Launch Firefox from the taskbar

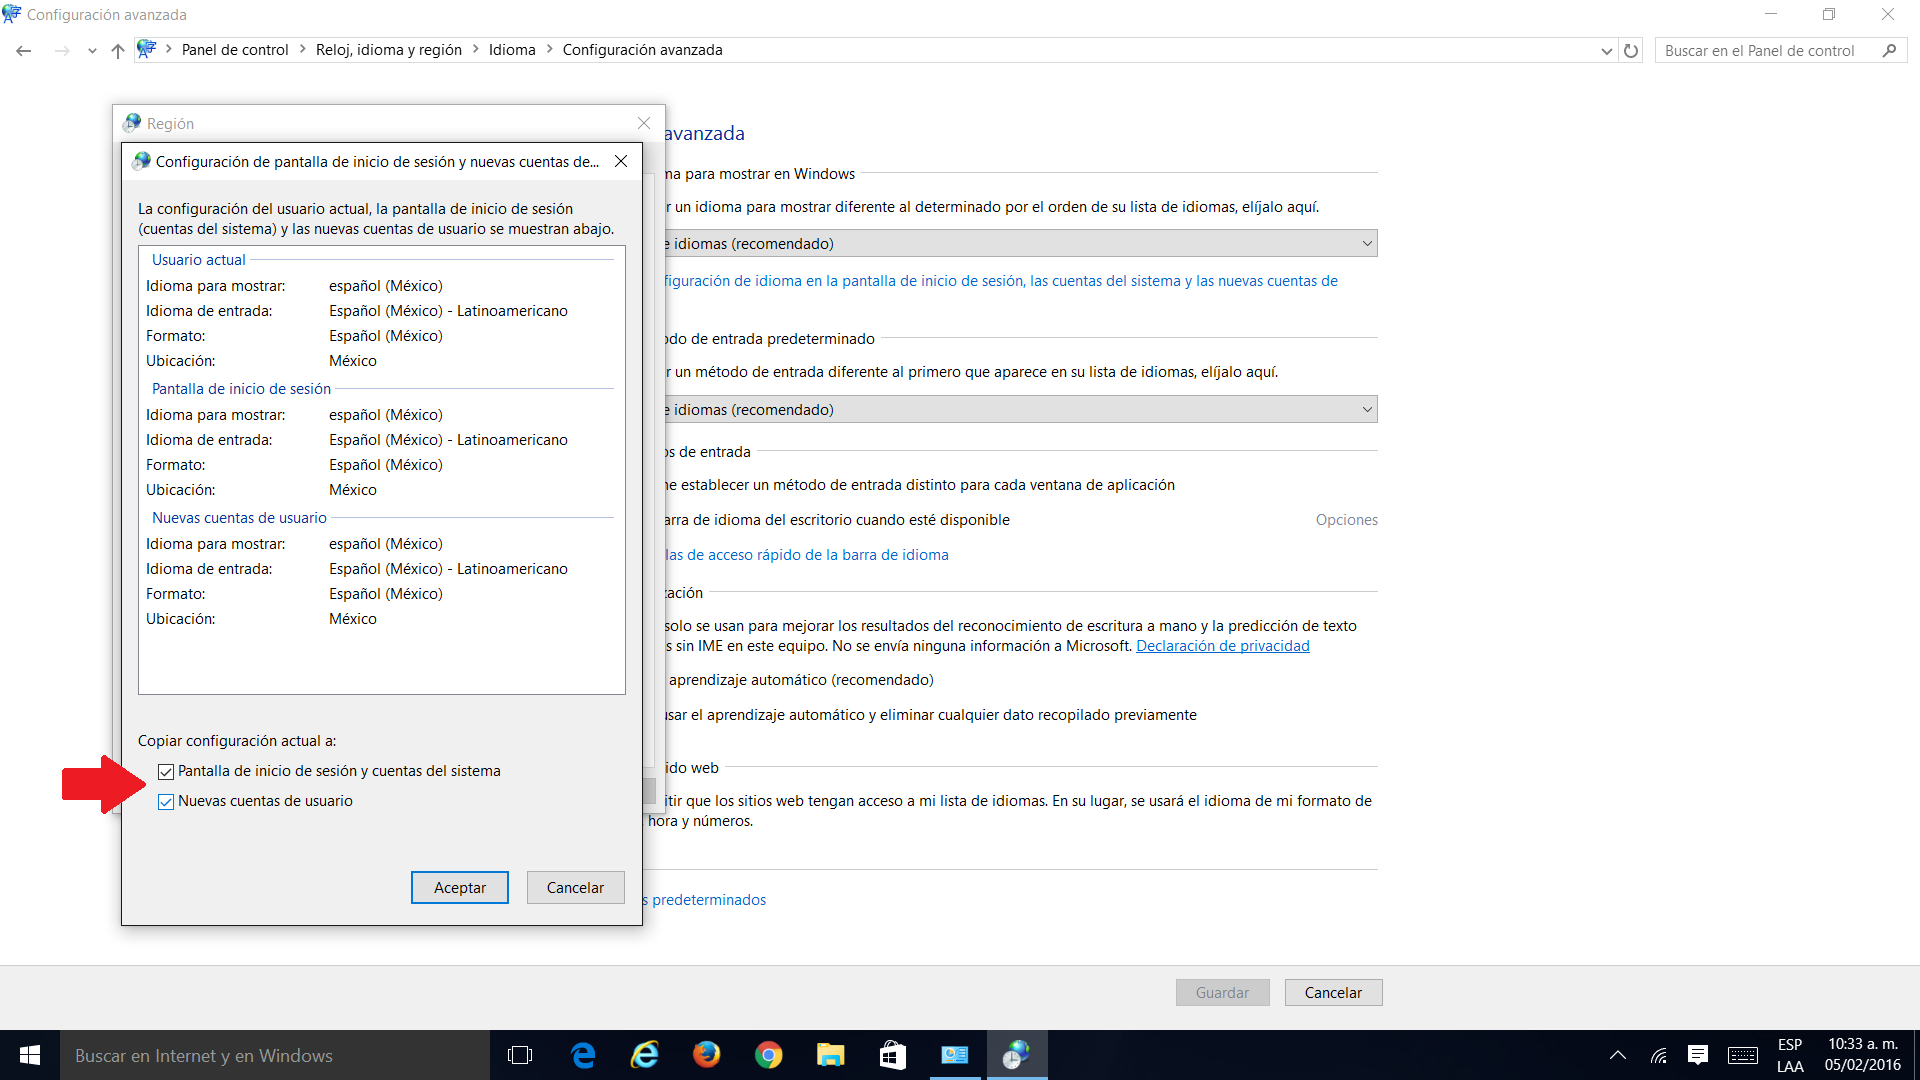[x=707, y=1055]
